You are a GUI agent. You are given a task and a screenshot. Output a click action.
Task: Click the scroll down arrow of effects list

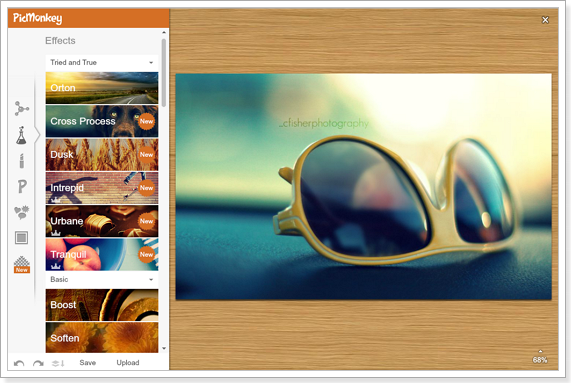(164, 348)
